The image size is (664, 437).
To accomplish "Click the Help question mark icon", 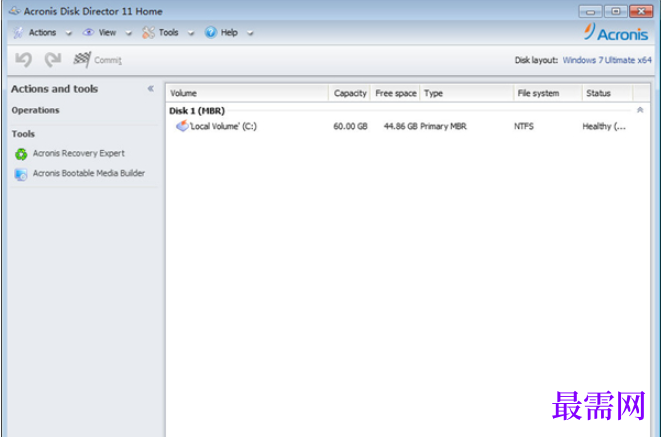I will click(x=210, y=32).
